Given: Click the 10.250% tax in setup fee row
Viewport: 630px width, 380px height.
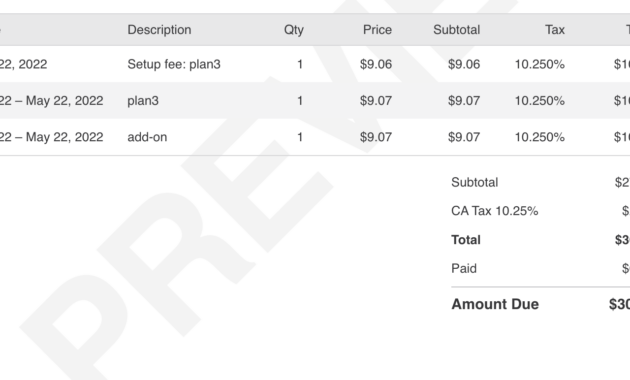Looking at the screenshot, I should [540, 64].
